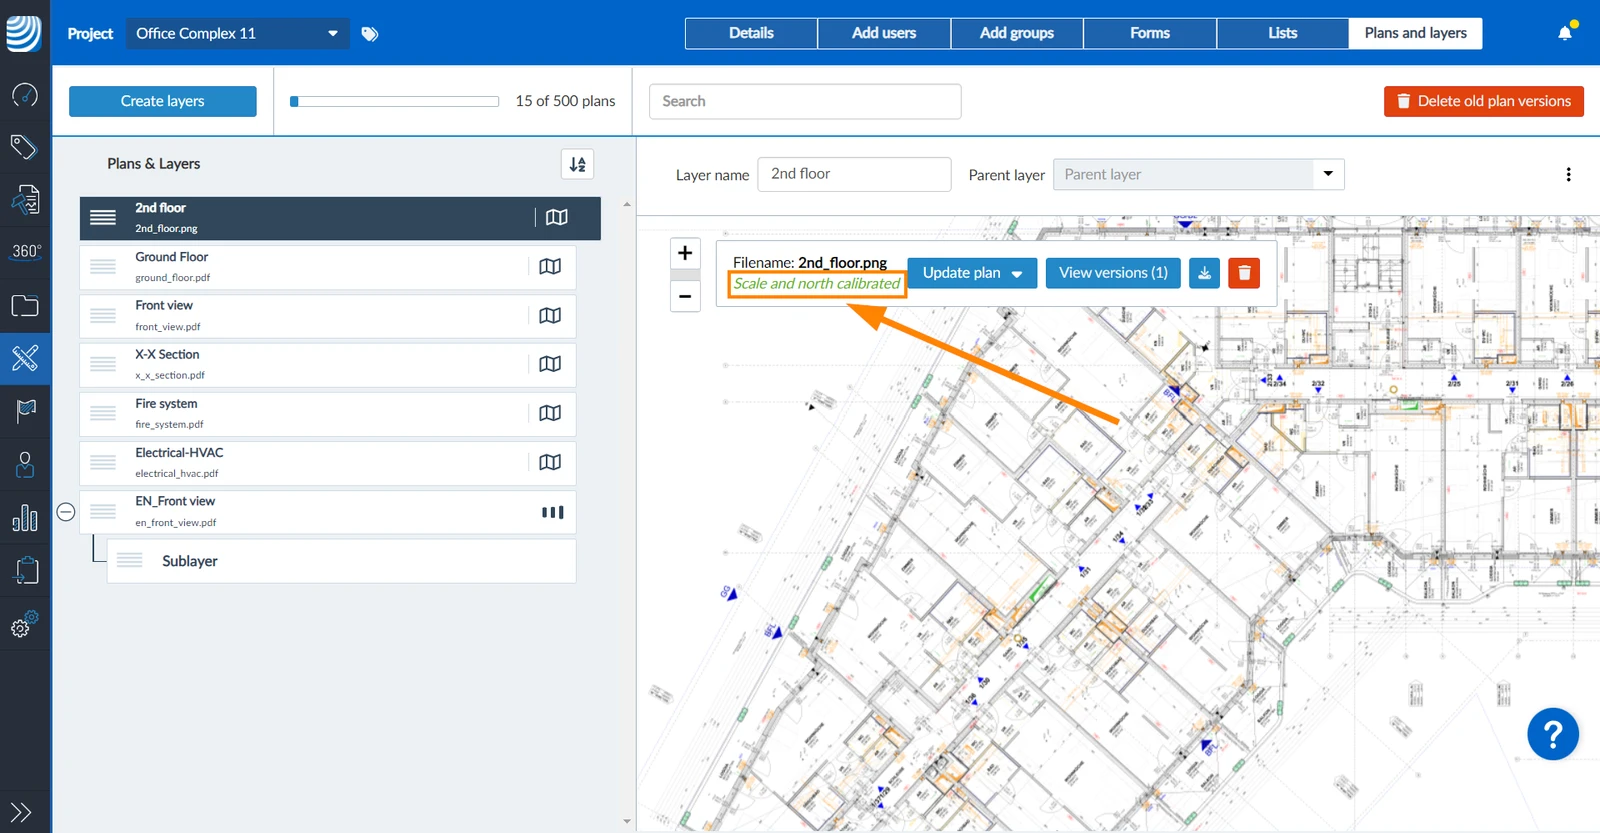Click the Create layers button
The width and height of the screenshot is (1600, 833).
point(163,101)
